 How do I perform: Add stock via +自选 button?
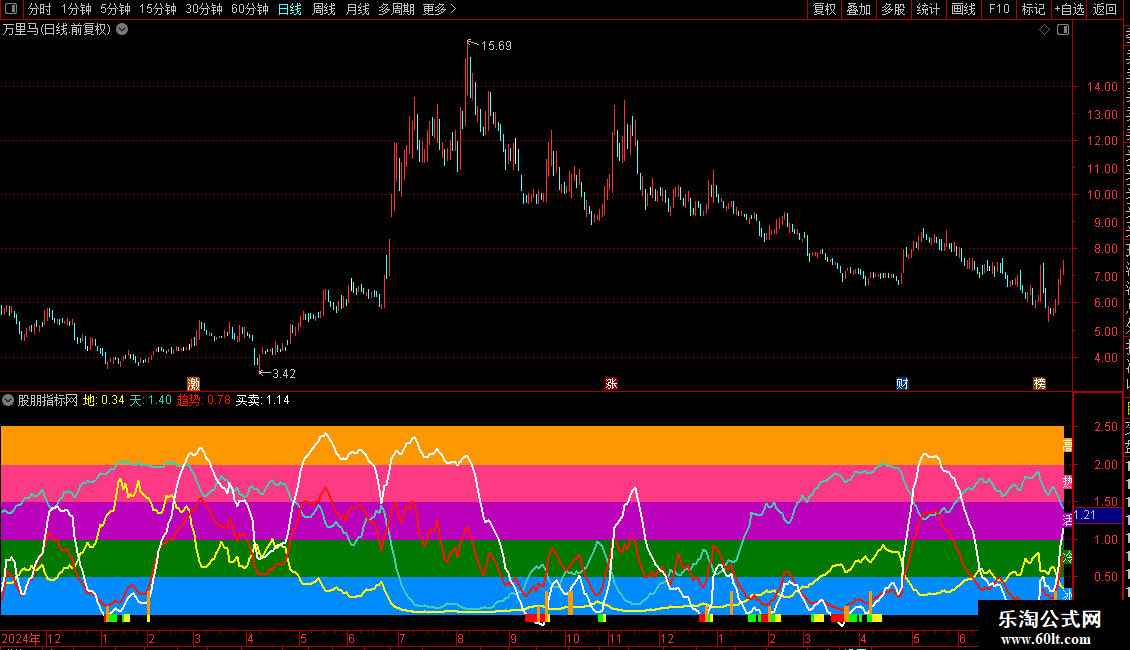tap(1069, 9)
